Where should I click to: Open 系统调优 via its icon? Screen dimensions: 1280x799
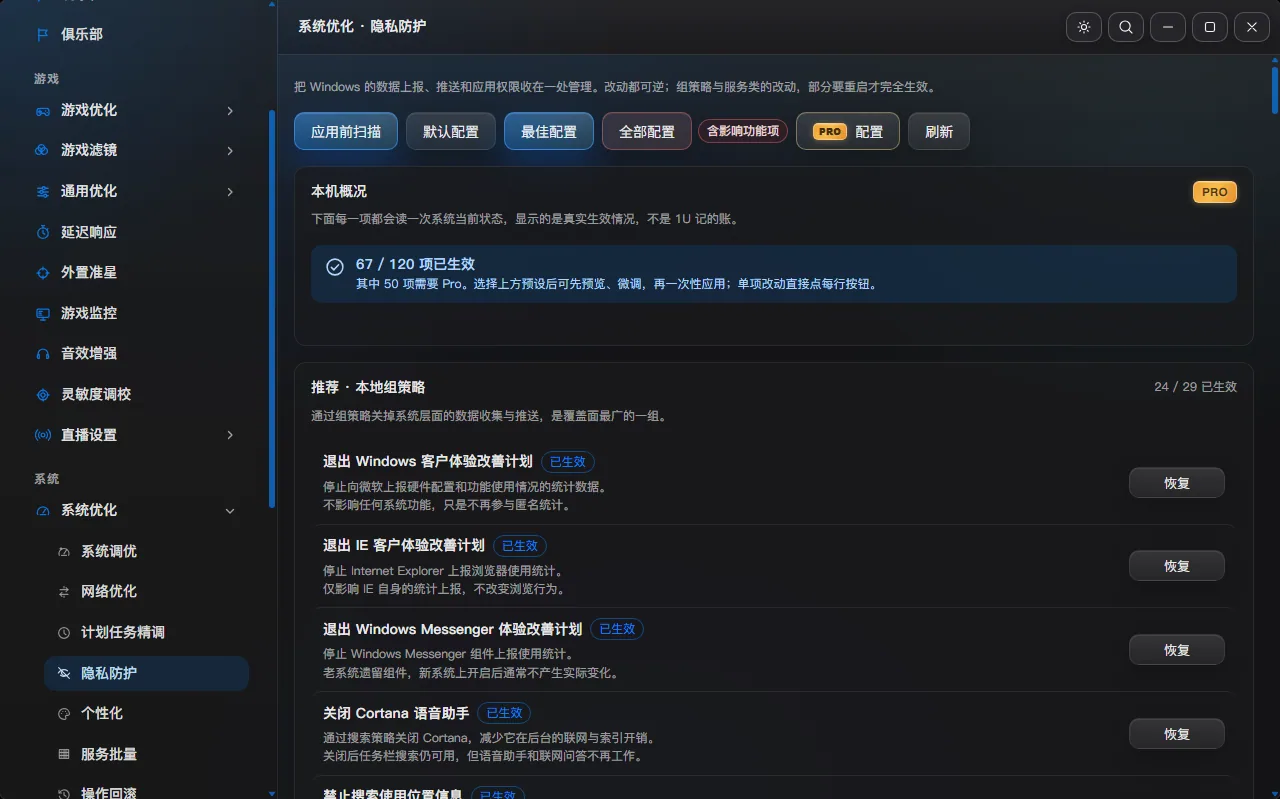[64, 551]
